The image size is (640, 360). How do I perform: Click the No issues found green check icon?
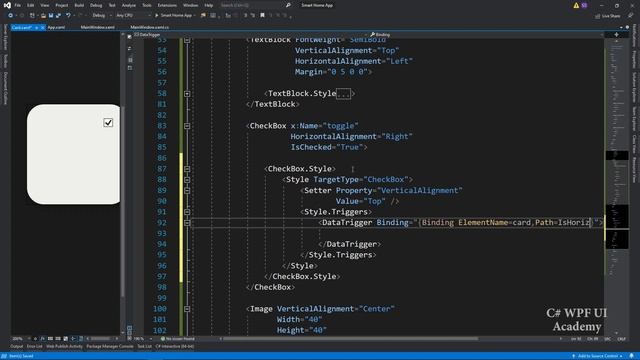[163, 339]
